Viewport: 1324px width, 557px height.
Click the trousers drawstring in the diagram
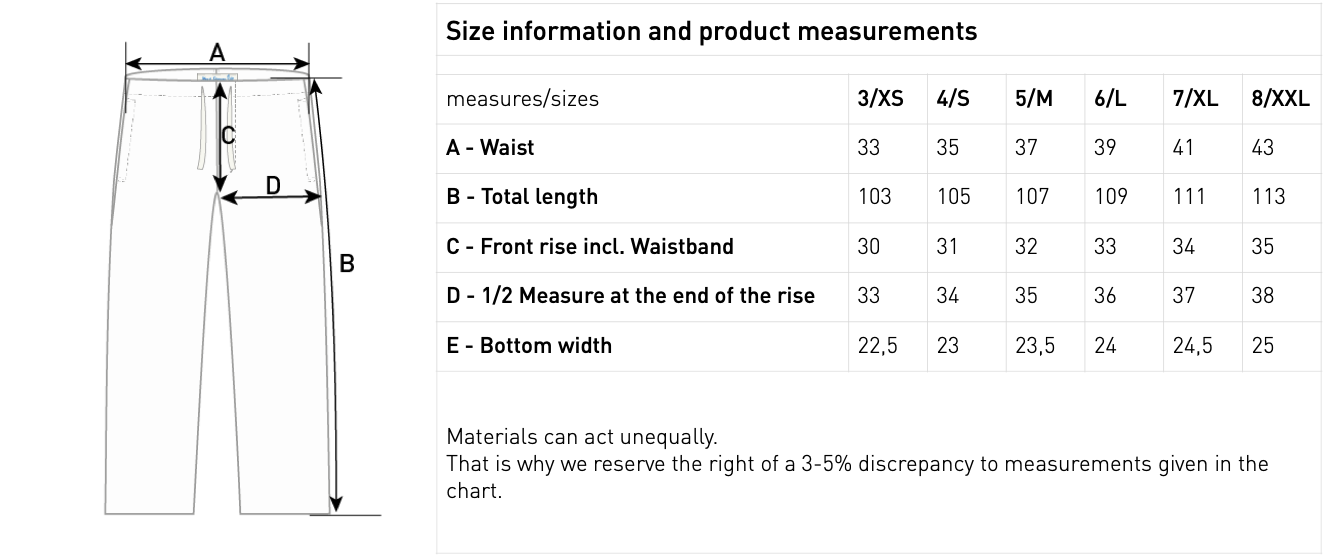pyautogui.click(x=204, y=130)
